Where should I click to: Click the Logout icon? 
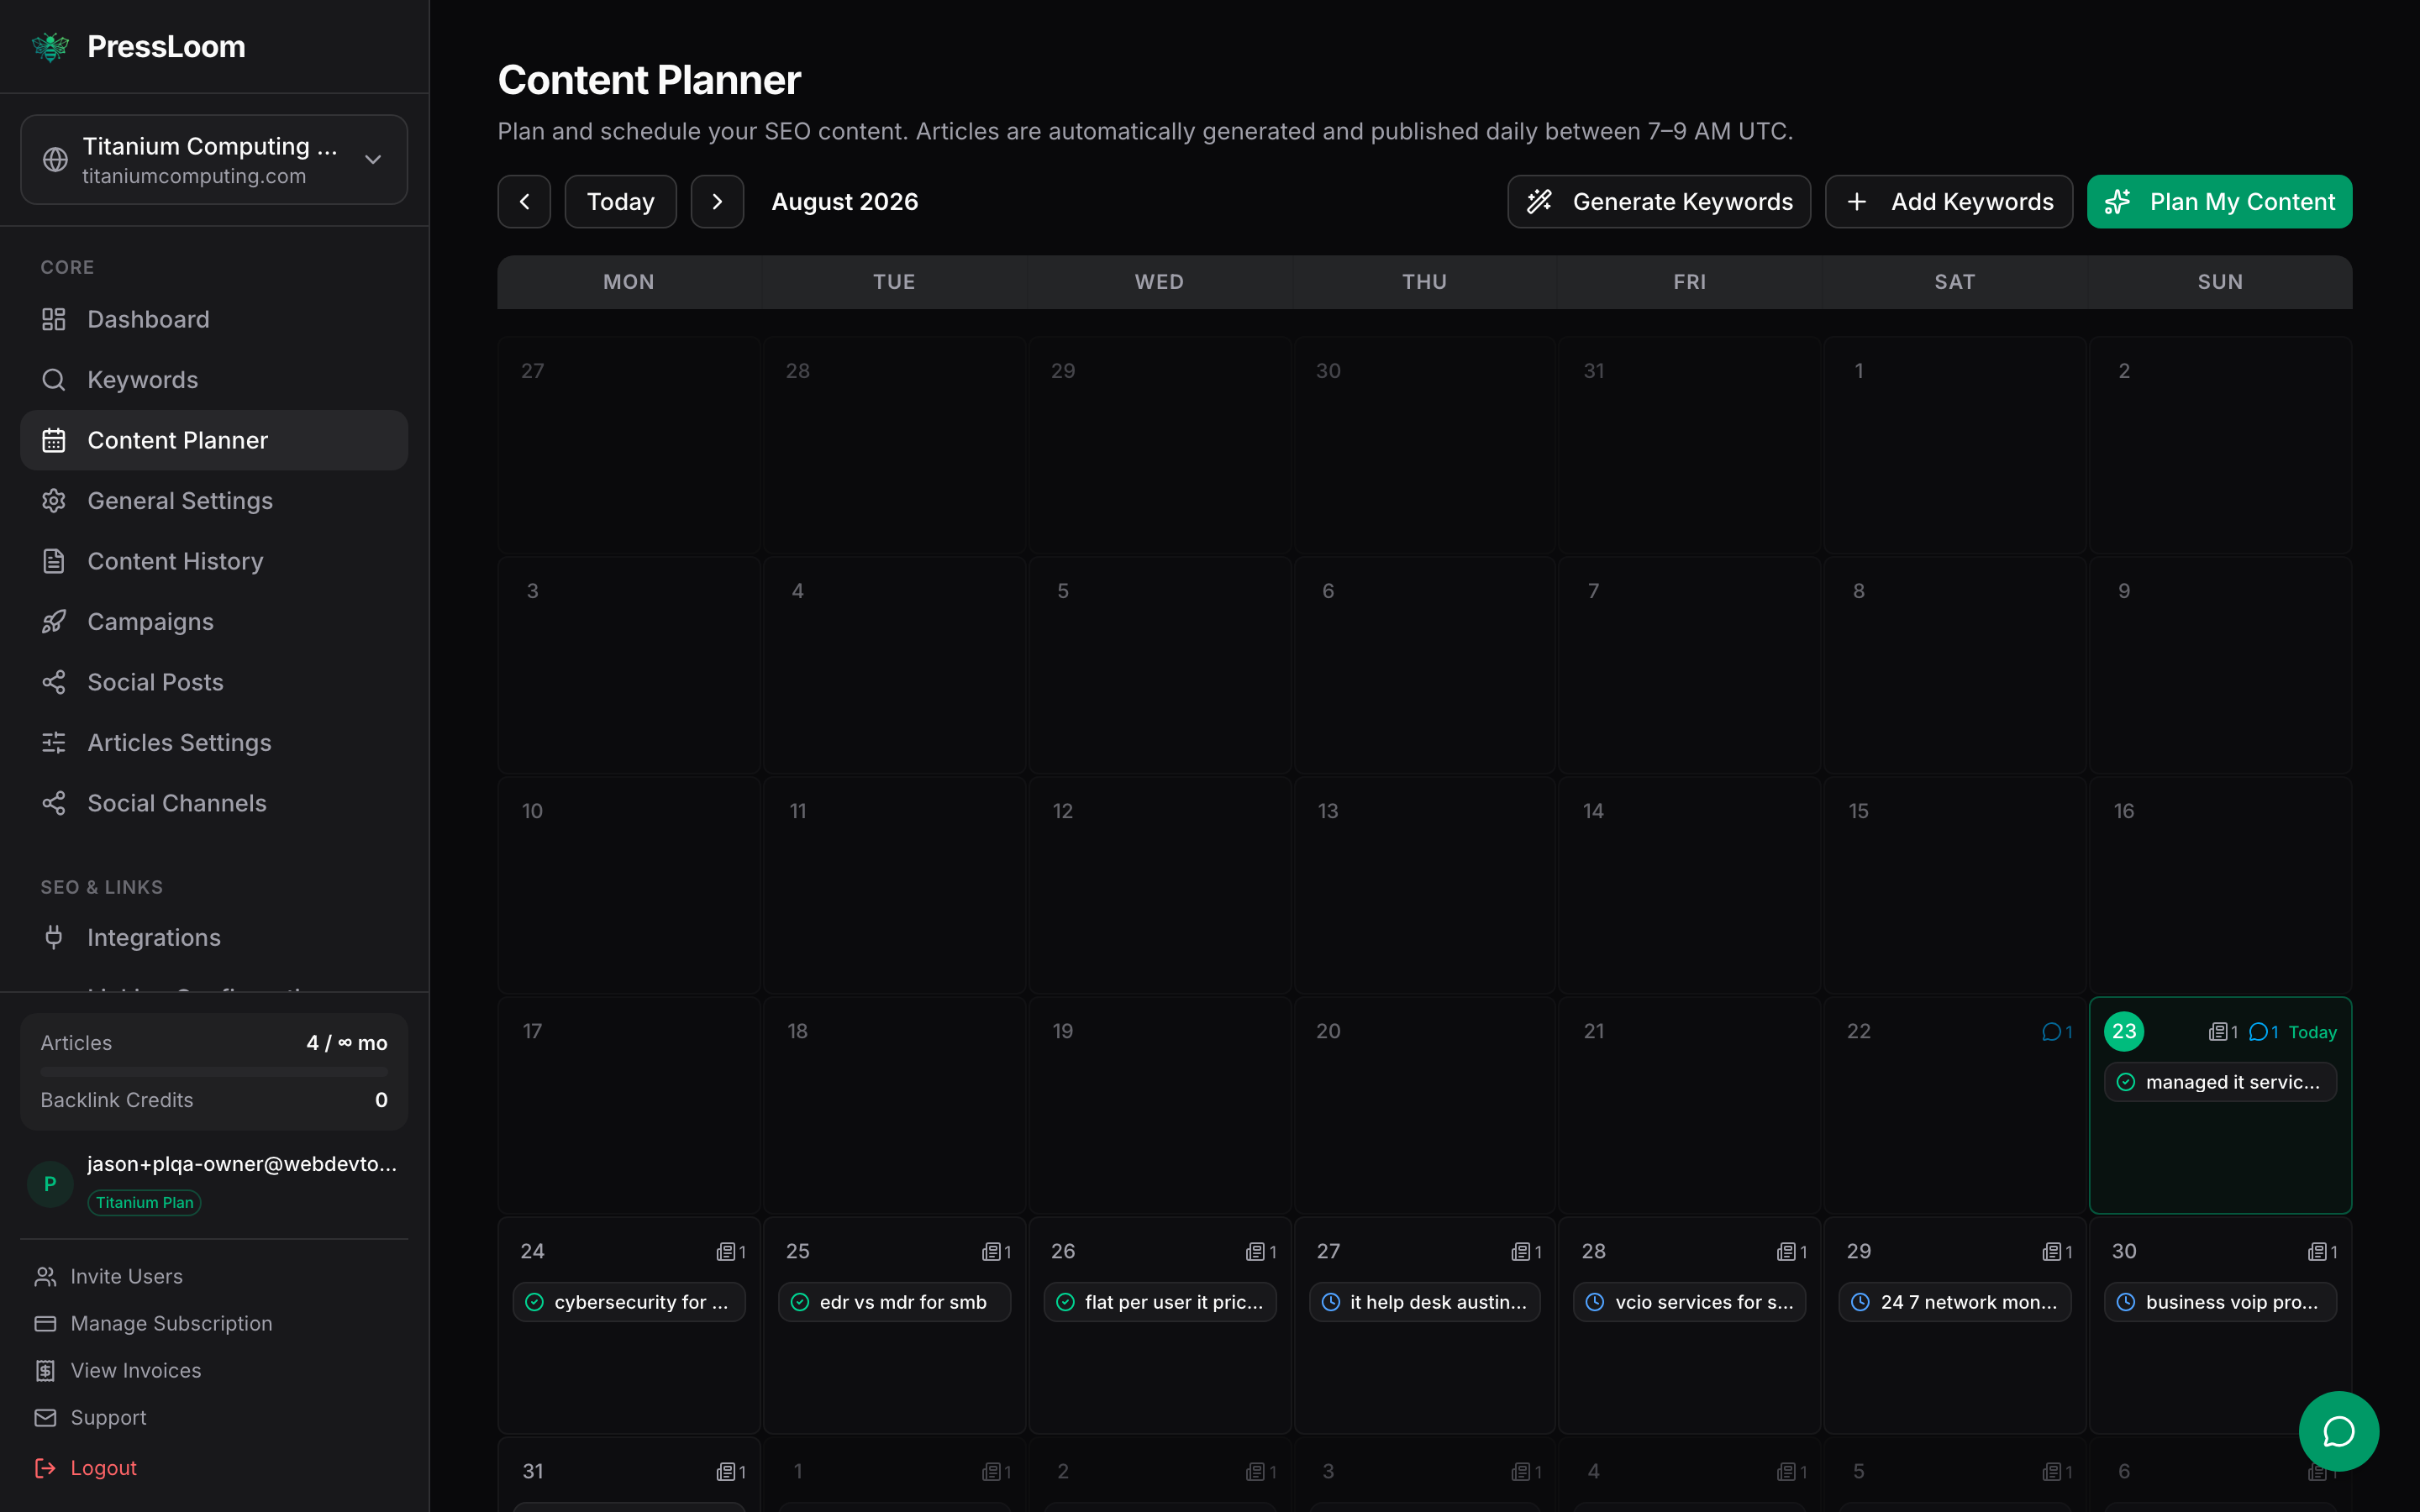pos(45,1468)
